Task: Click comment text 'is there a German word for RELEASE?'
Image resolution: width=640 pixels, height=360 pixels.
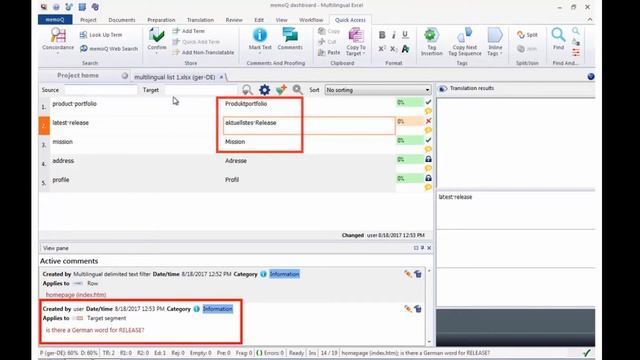Action: [x=95, y=330]
